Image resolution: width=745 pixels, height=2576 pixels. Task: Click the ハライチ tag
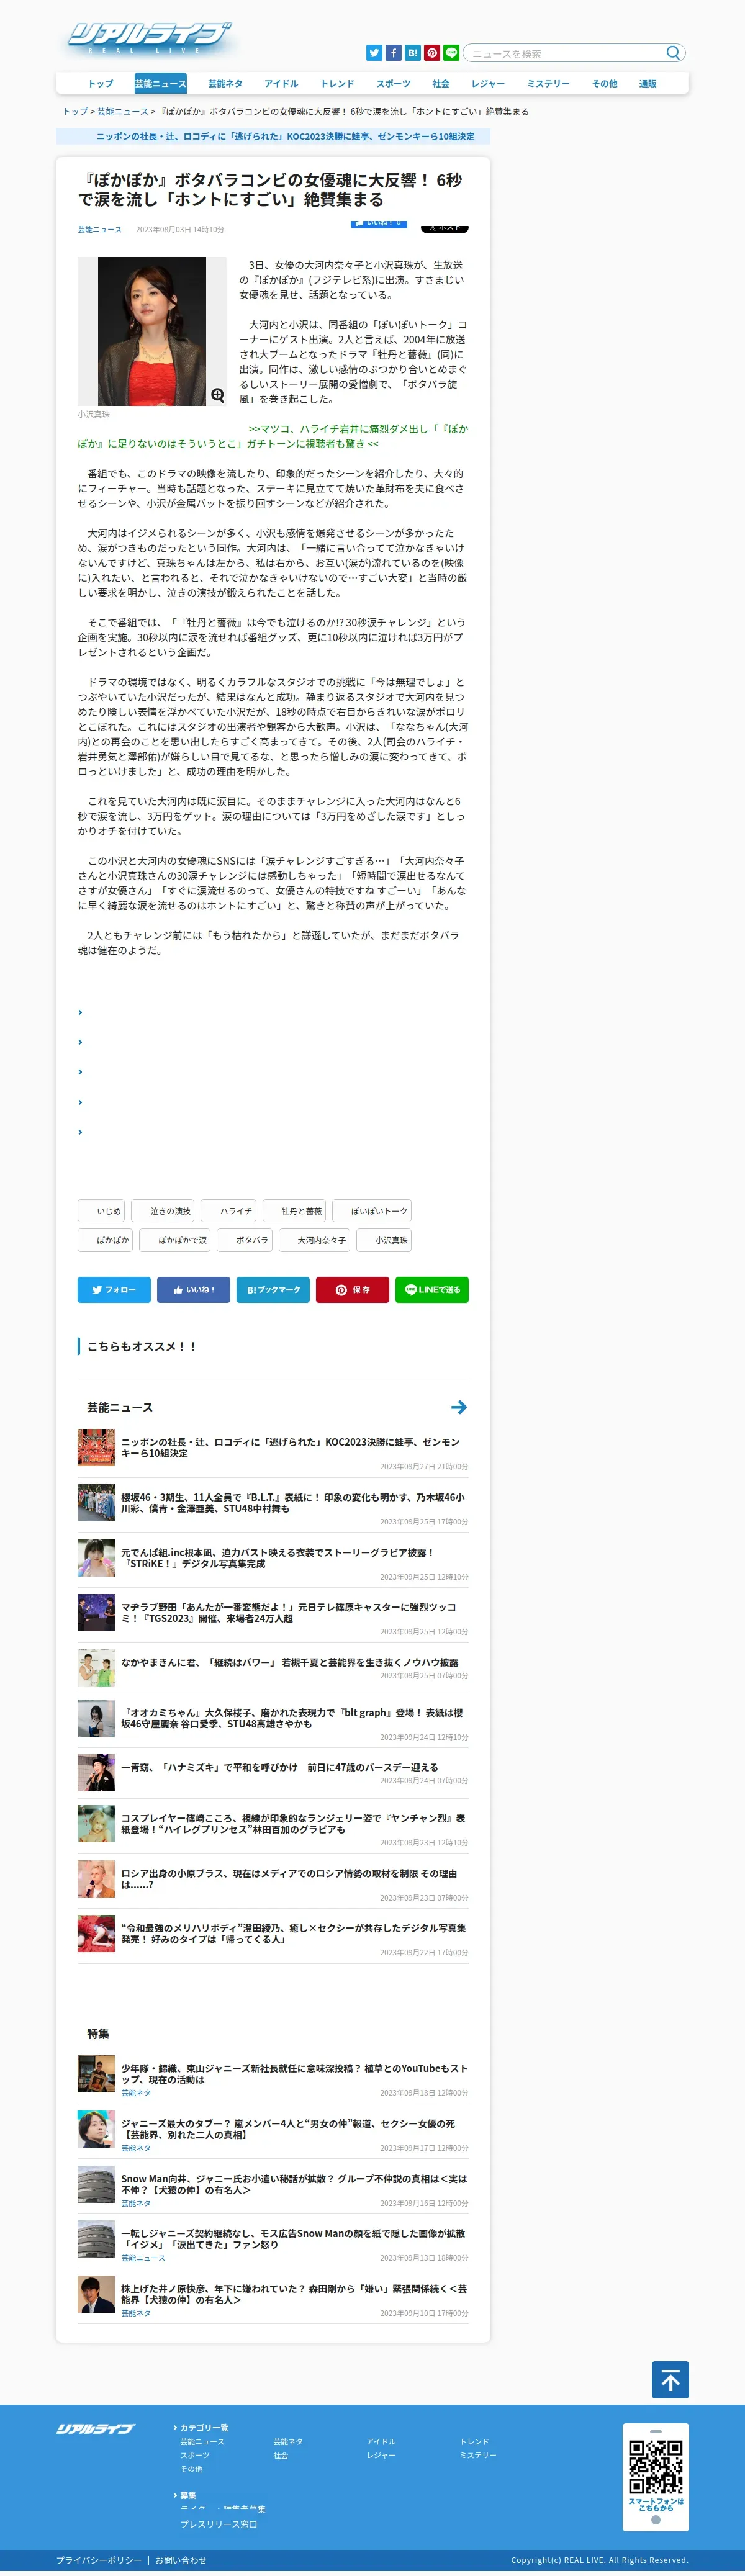(x=229, y=1211)
